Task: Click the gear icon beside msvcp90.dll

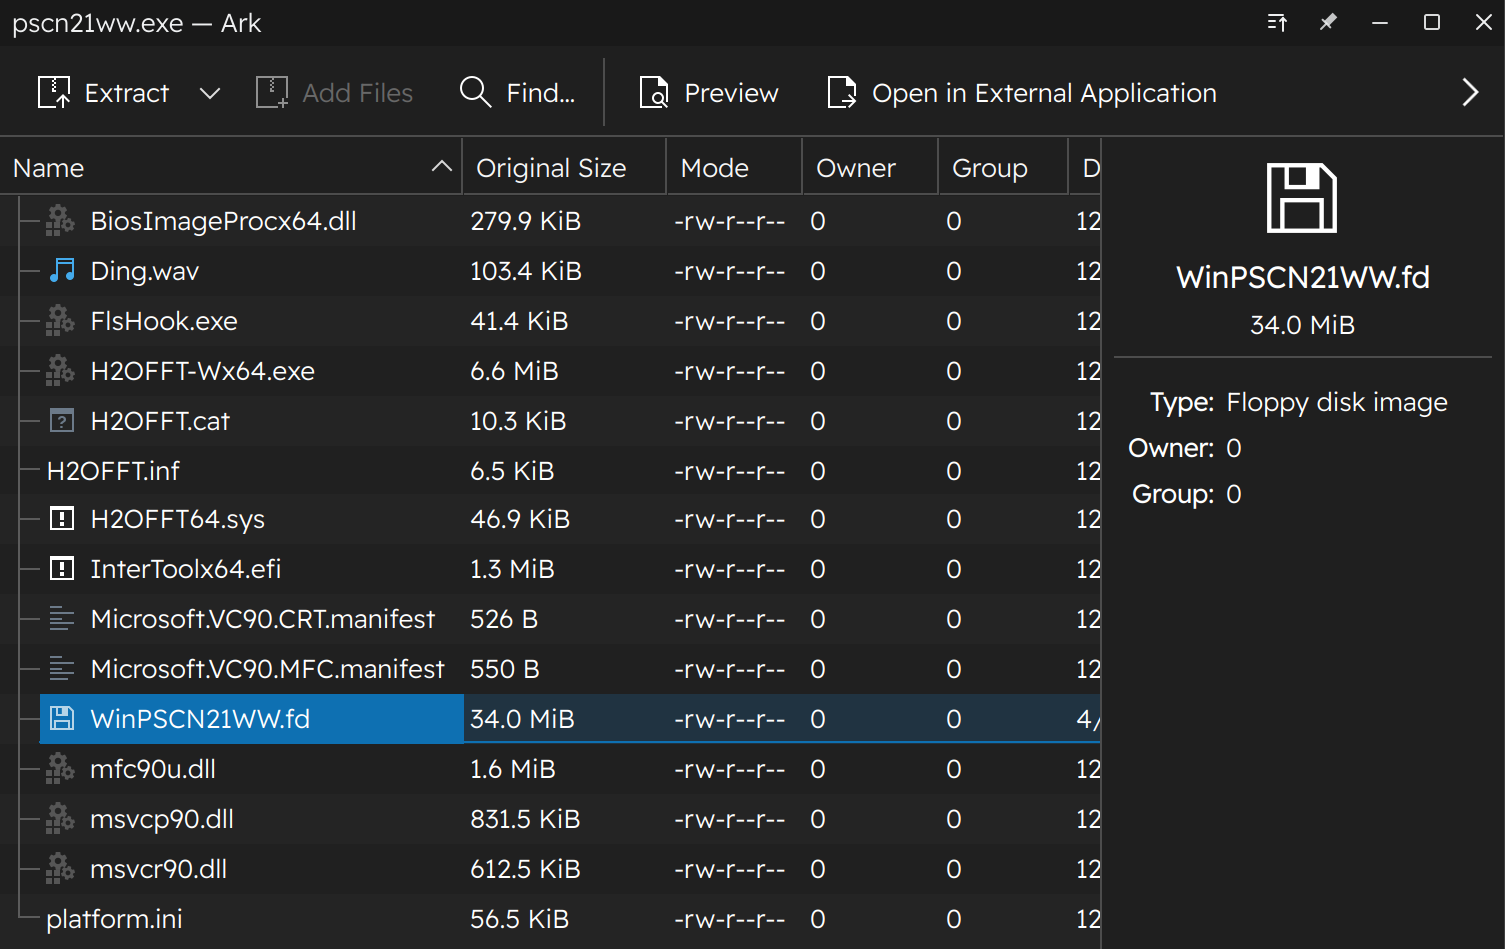Action: coord(61,819)
